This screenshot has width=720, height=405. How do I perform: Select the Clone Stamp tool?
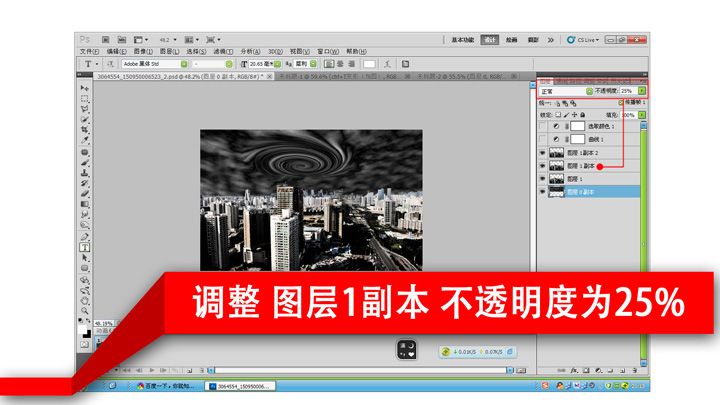(84, 173)
